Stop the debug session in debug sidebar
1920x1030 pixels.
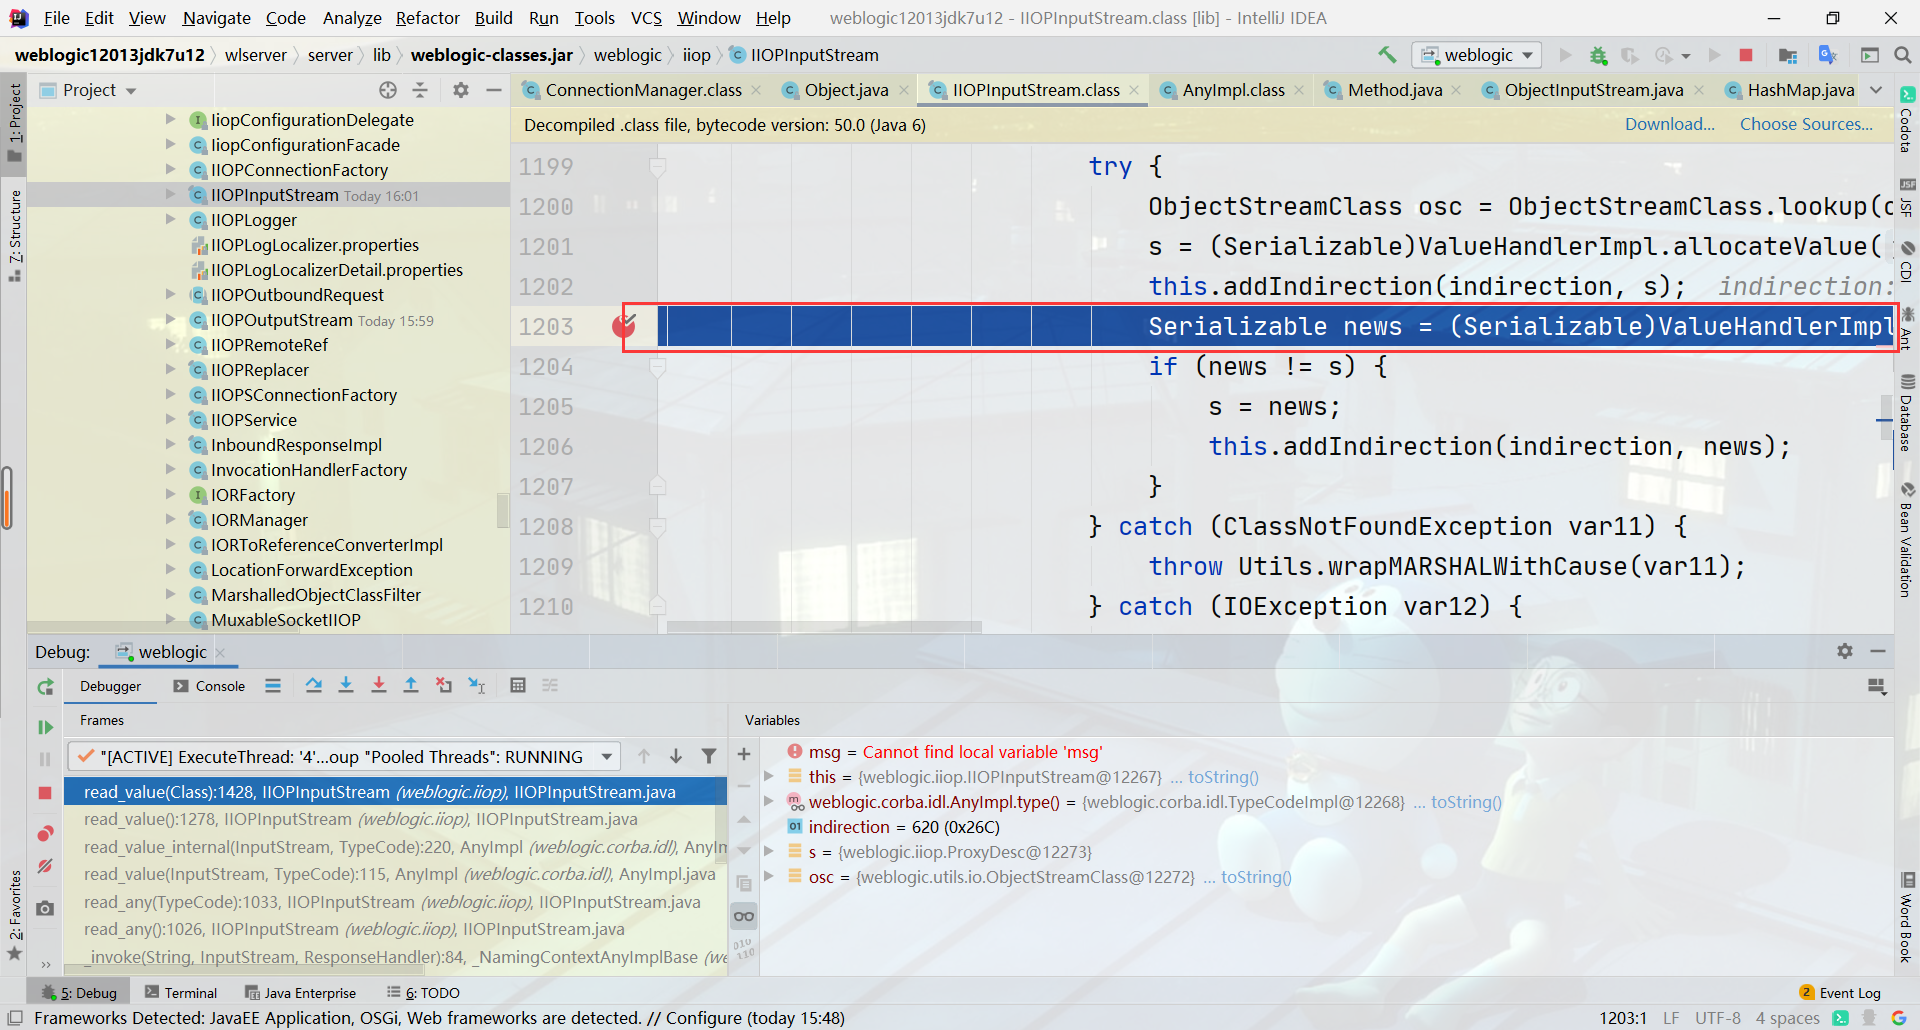pos(45,793)
